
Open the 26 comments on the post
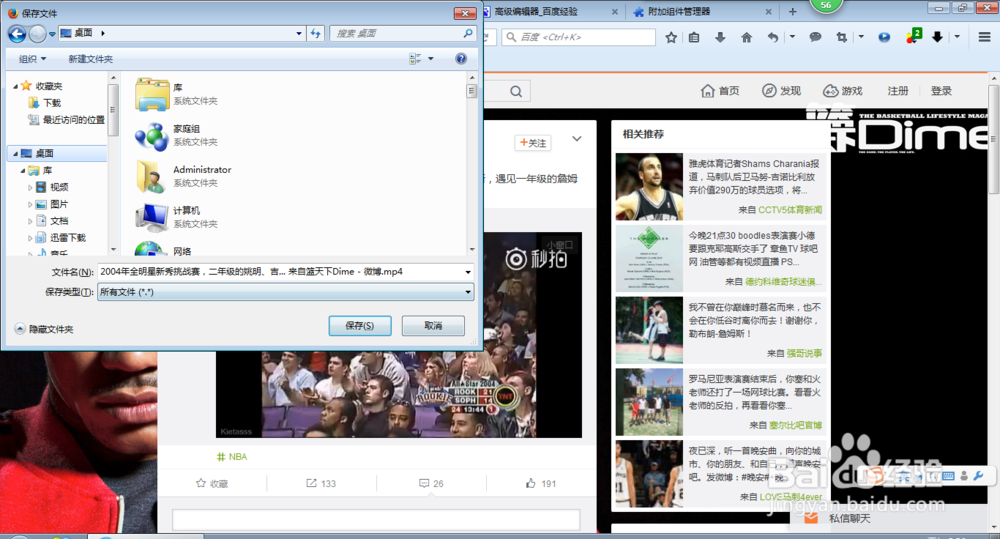[x=431, y=484]
